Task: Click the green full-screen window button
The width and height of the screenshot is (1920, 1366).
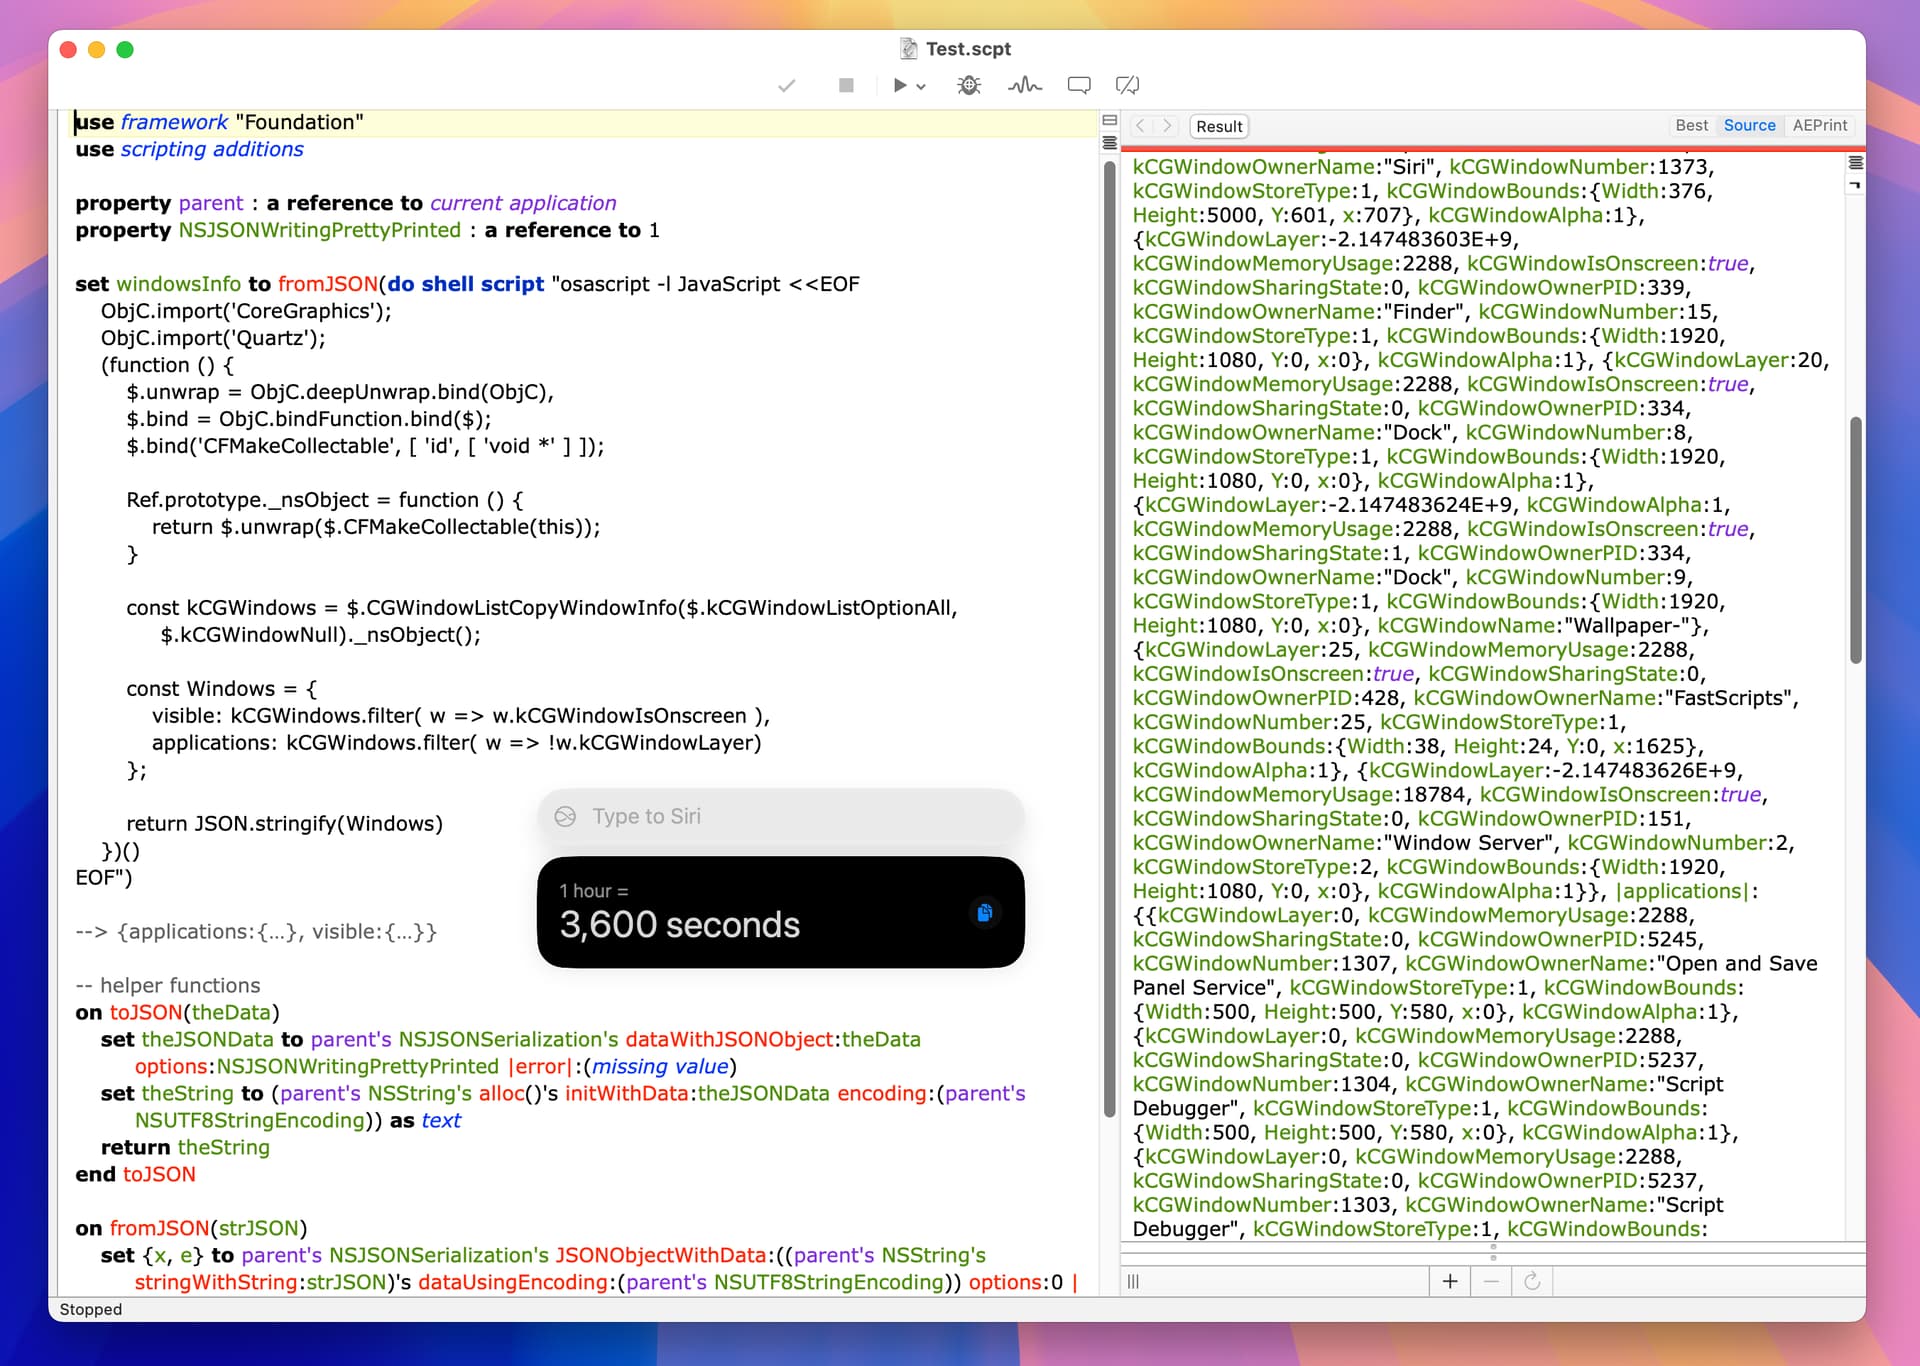Action: [125, 49]
